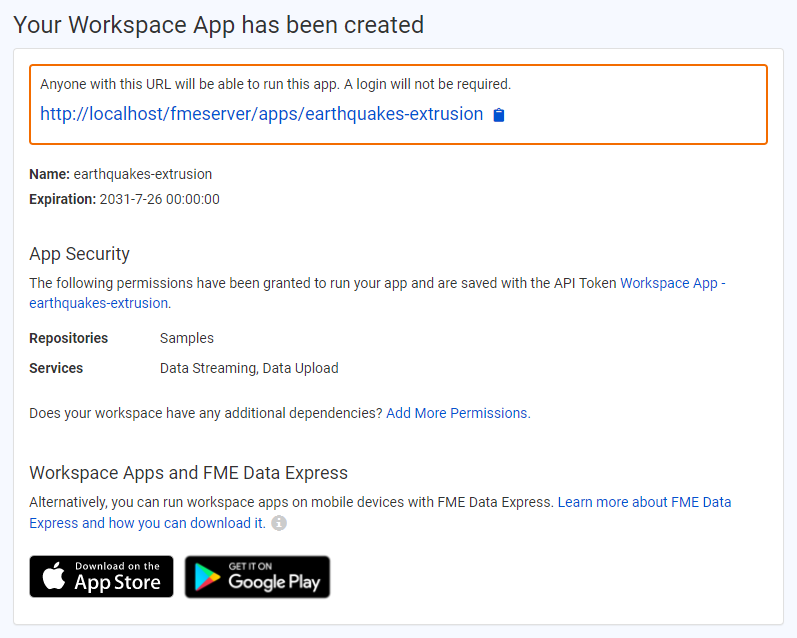The width and height of the screenshot is (797, 638).
Task: Open the Workspace App API token link
Action: [x=668, y=283]
